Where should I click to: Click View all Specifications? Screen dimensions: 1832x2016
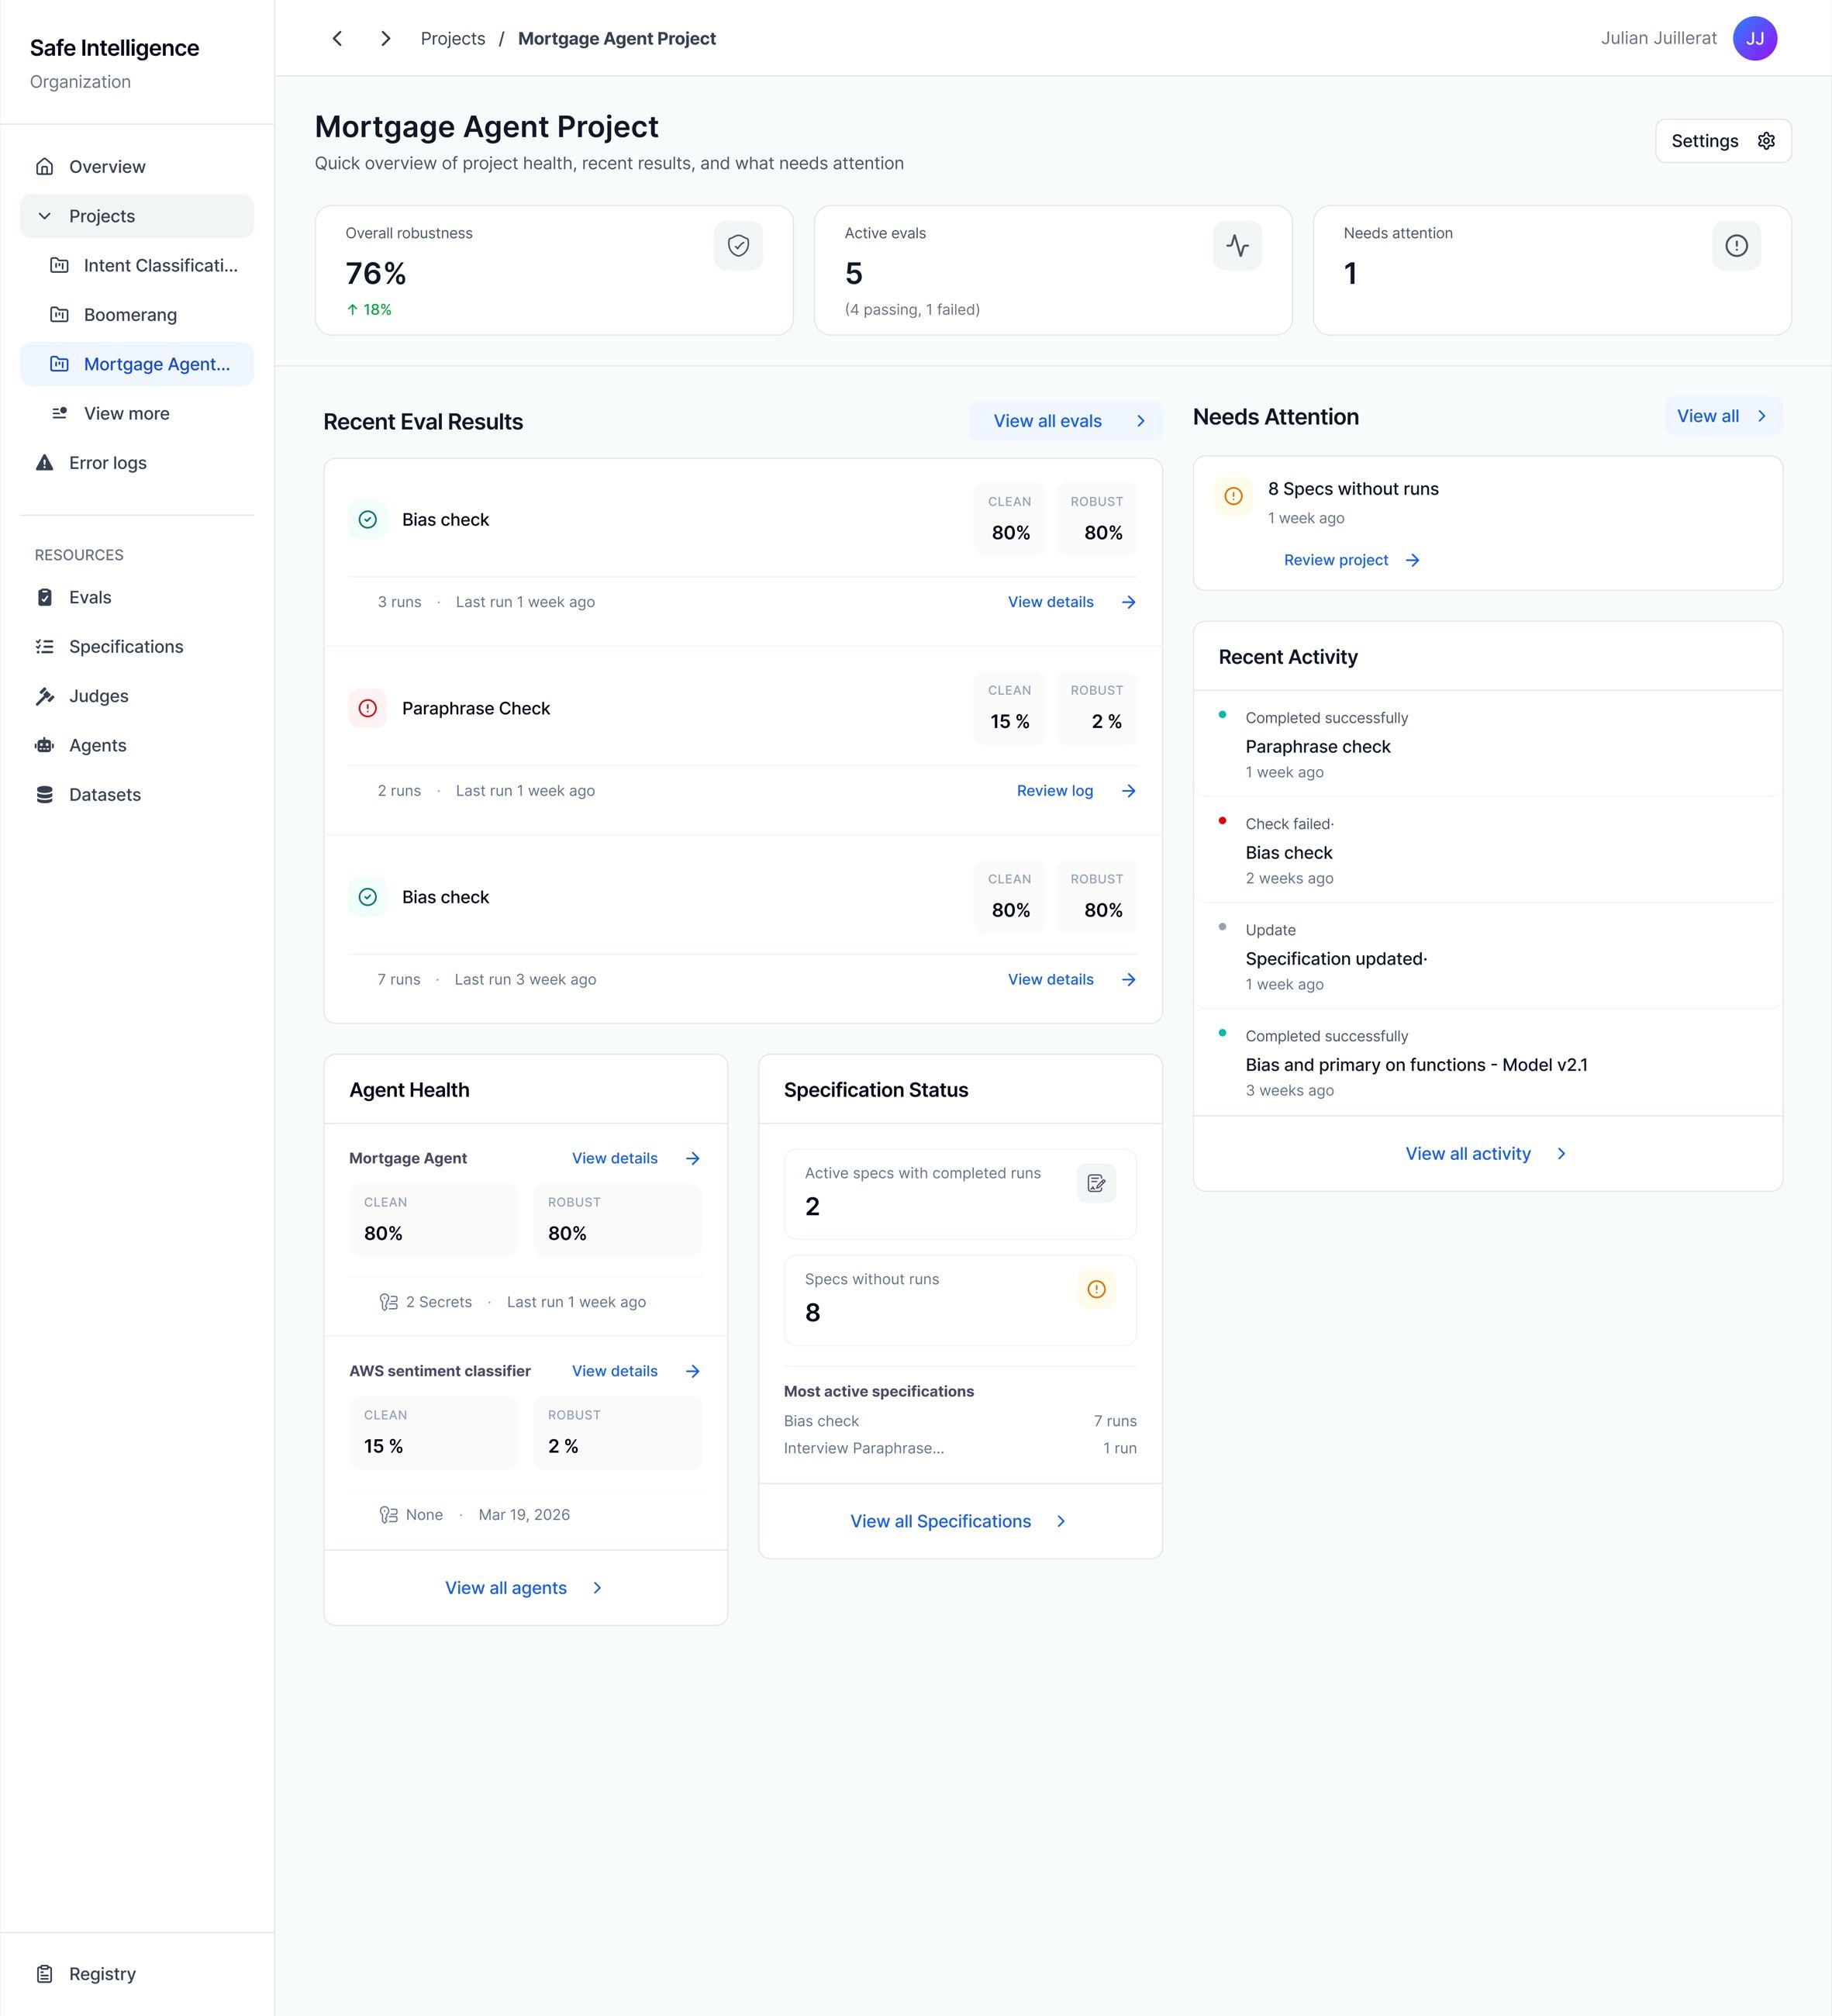click(959, 1521)
